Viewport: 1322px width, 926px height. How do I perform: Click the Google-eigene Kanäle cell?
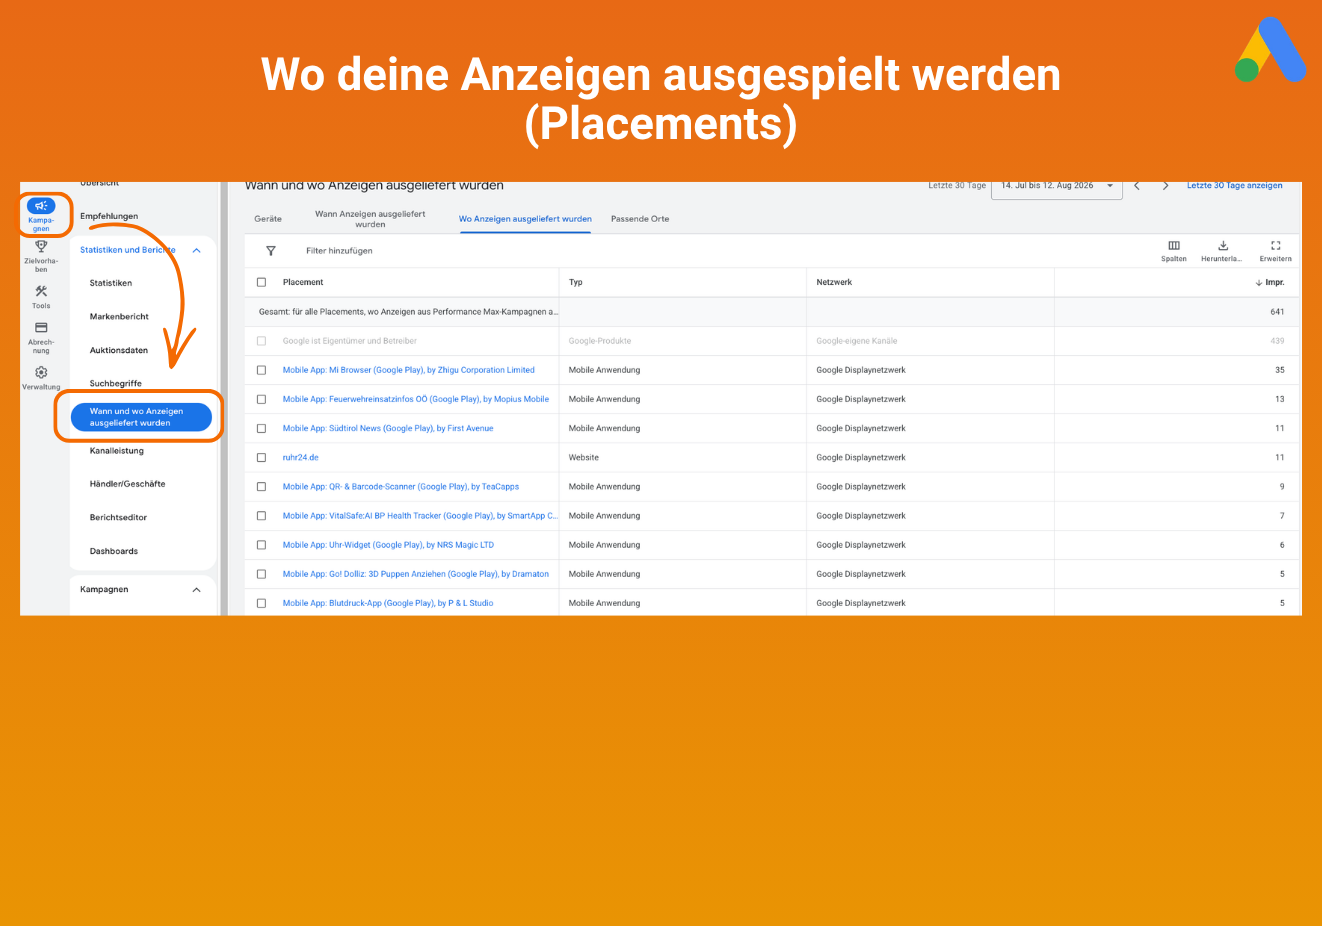tap(856, 341)
